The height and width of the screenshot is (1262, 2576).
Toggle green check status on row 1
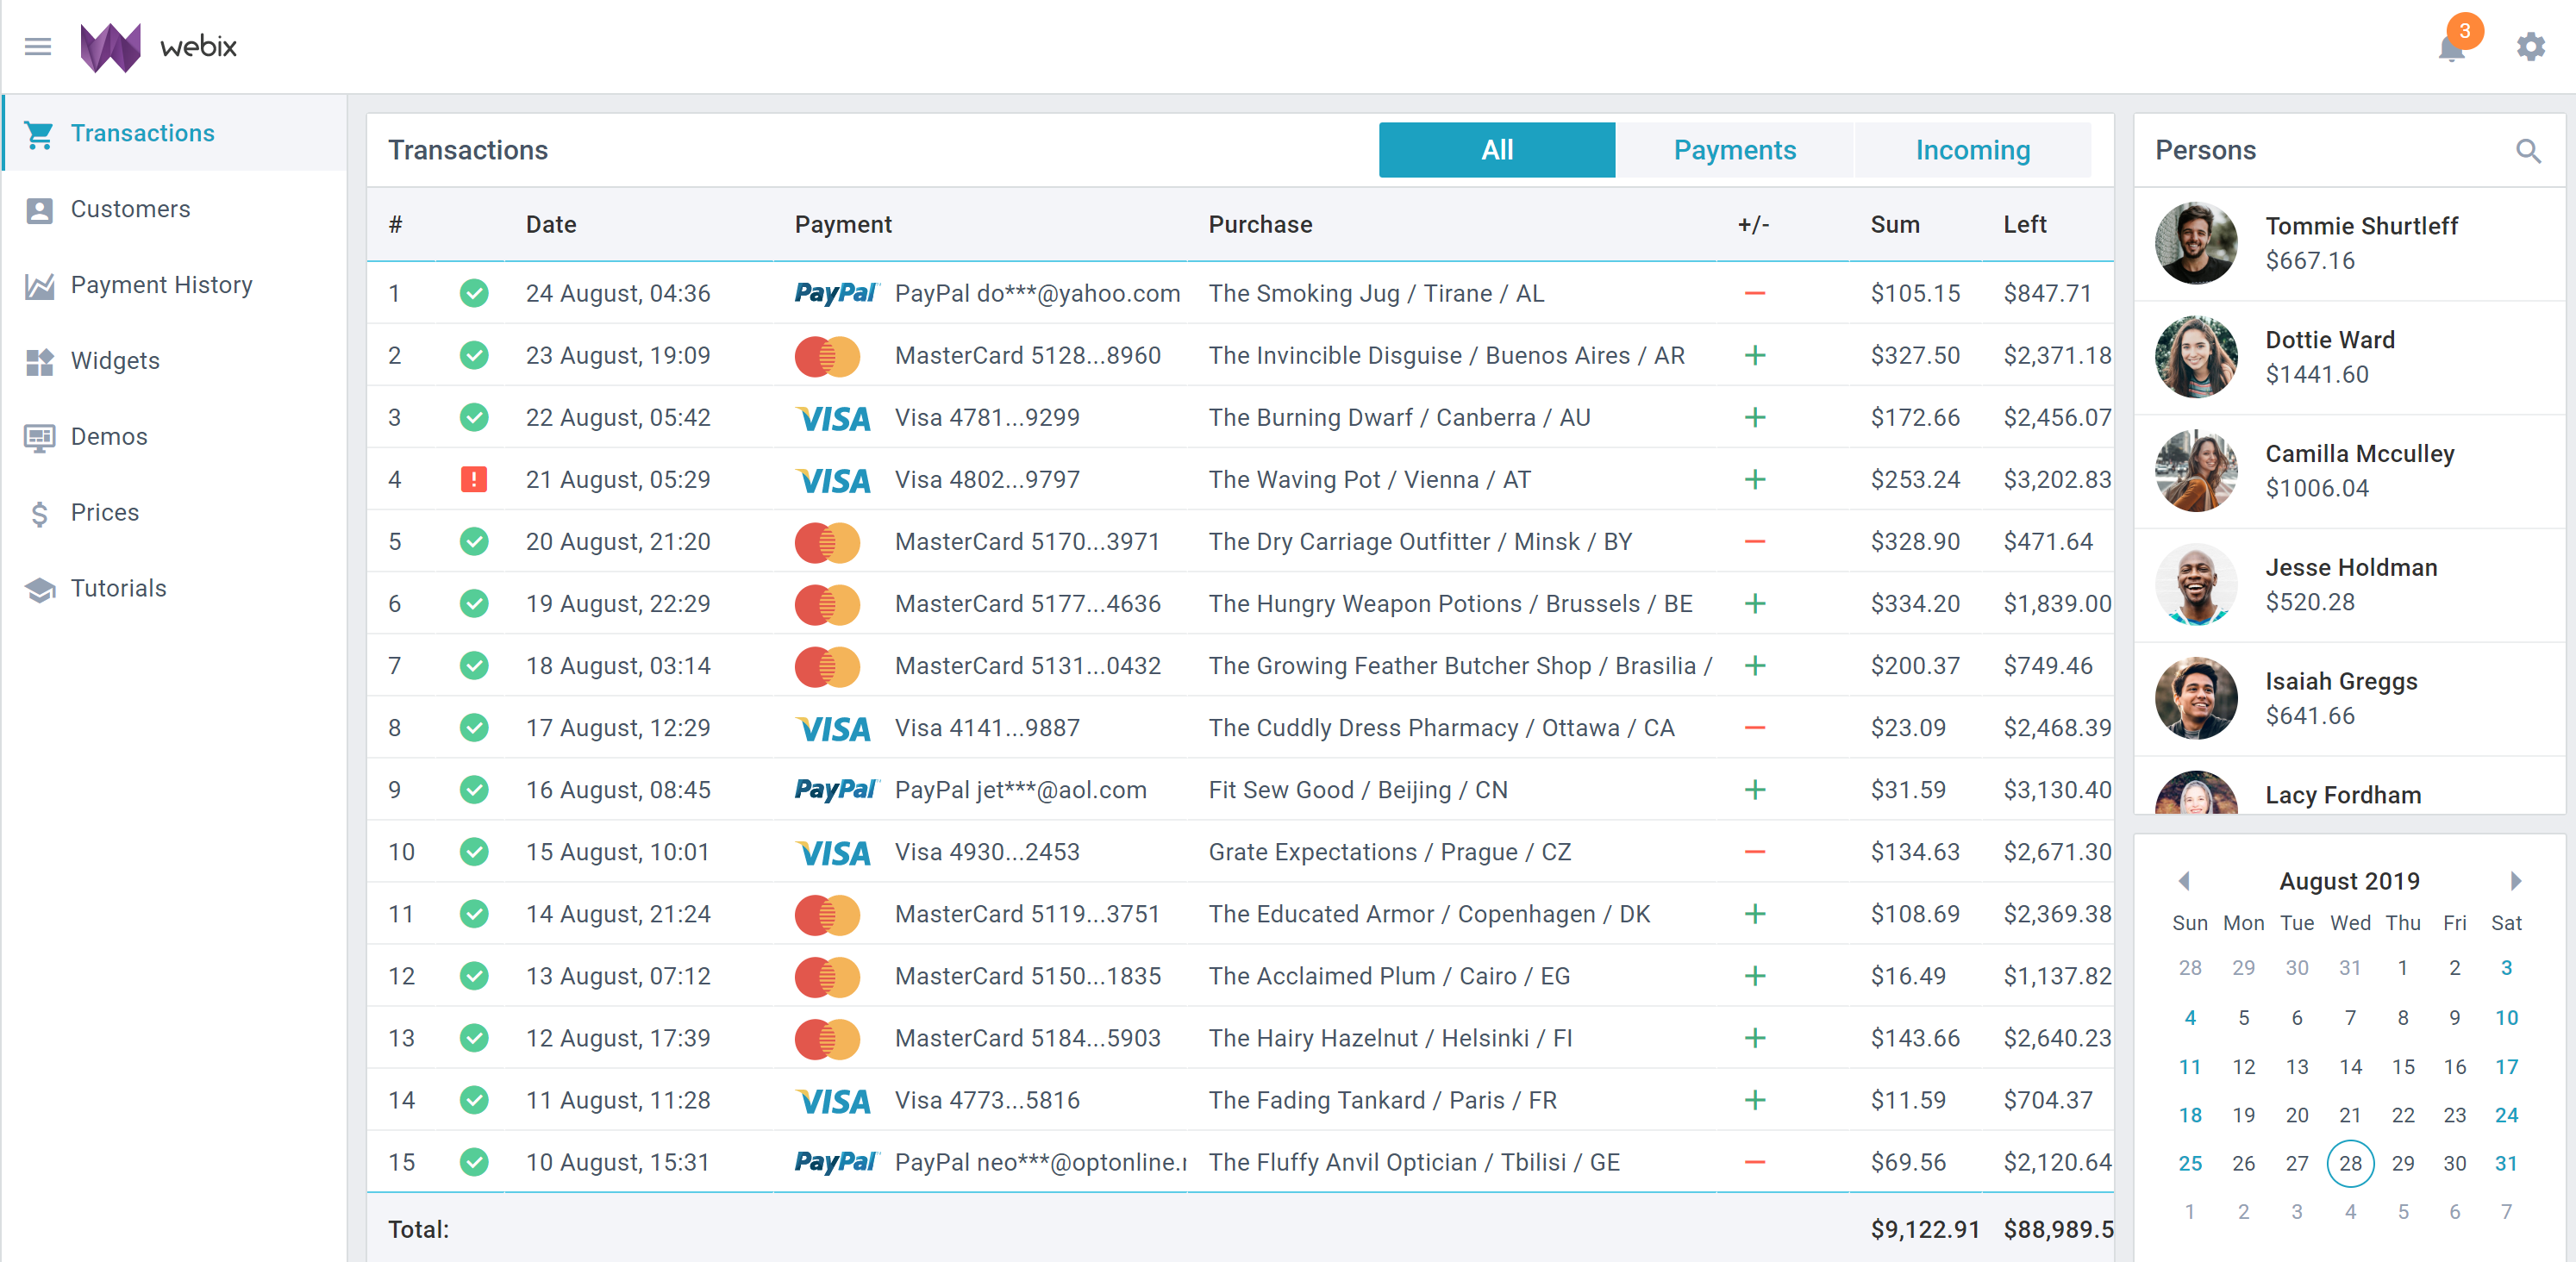coord(474,294)
